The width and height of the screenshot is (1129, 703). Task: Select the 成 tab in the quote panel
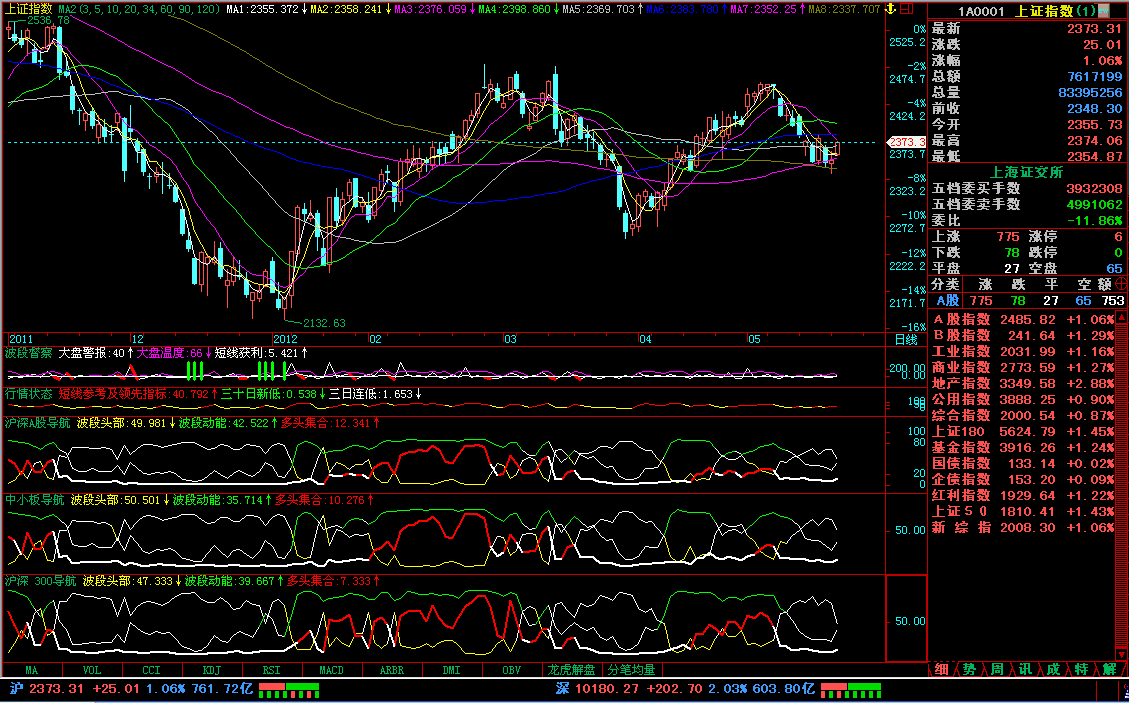(1053, 670)
